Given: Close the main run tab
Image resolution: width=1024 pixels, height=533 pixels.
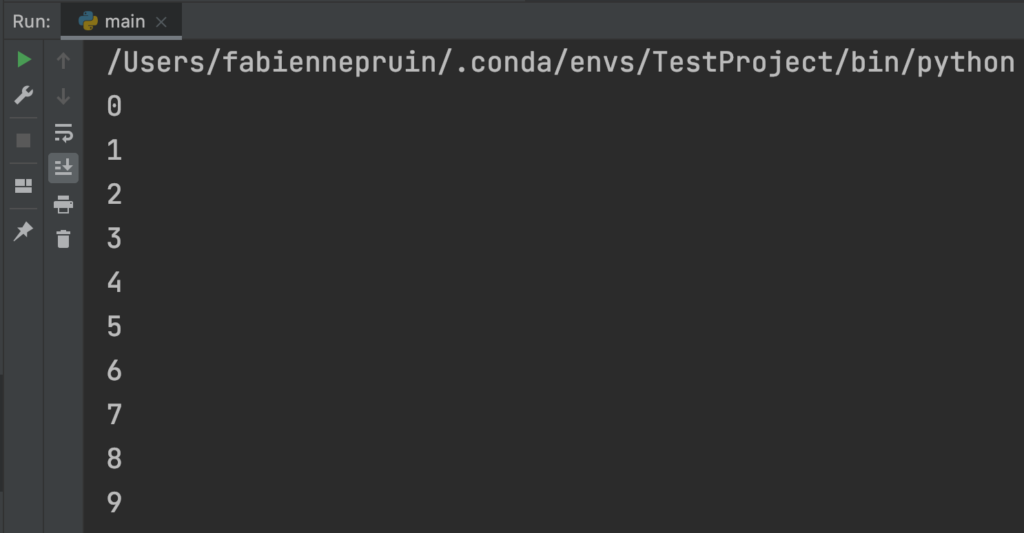Looking at the screenshot, I should click(162, 21).
